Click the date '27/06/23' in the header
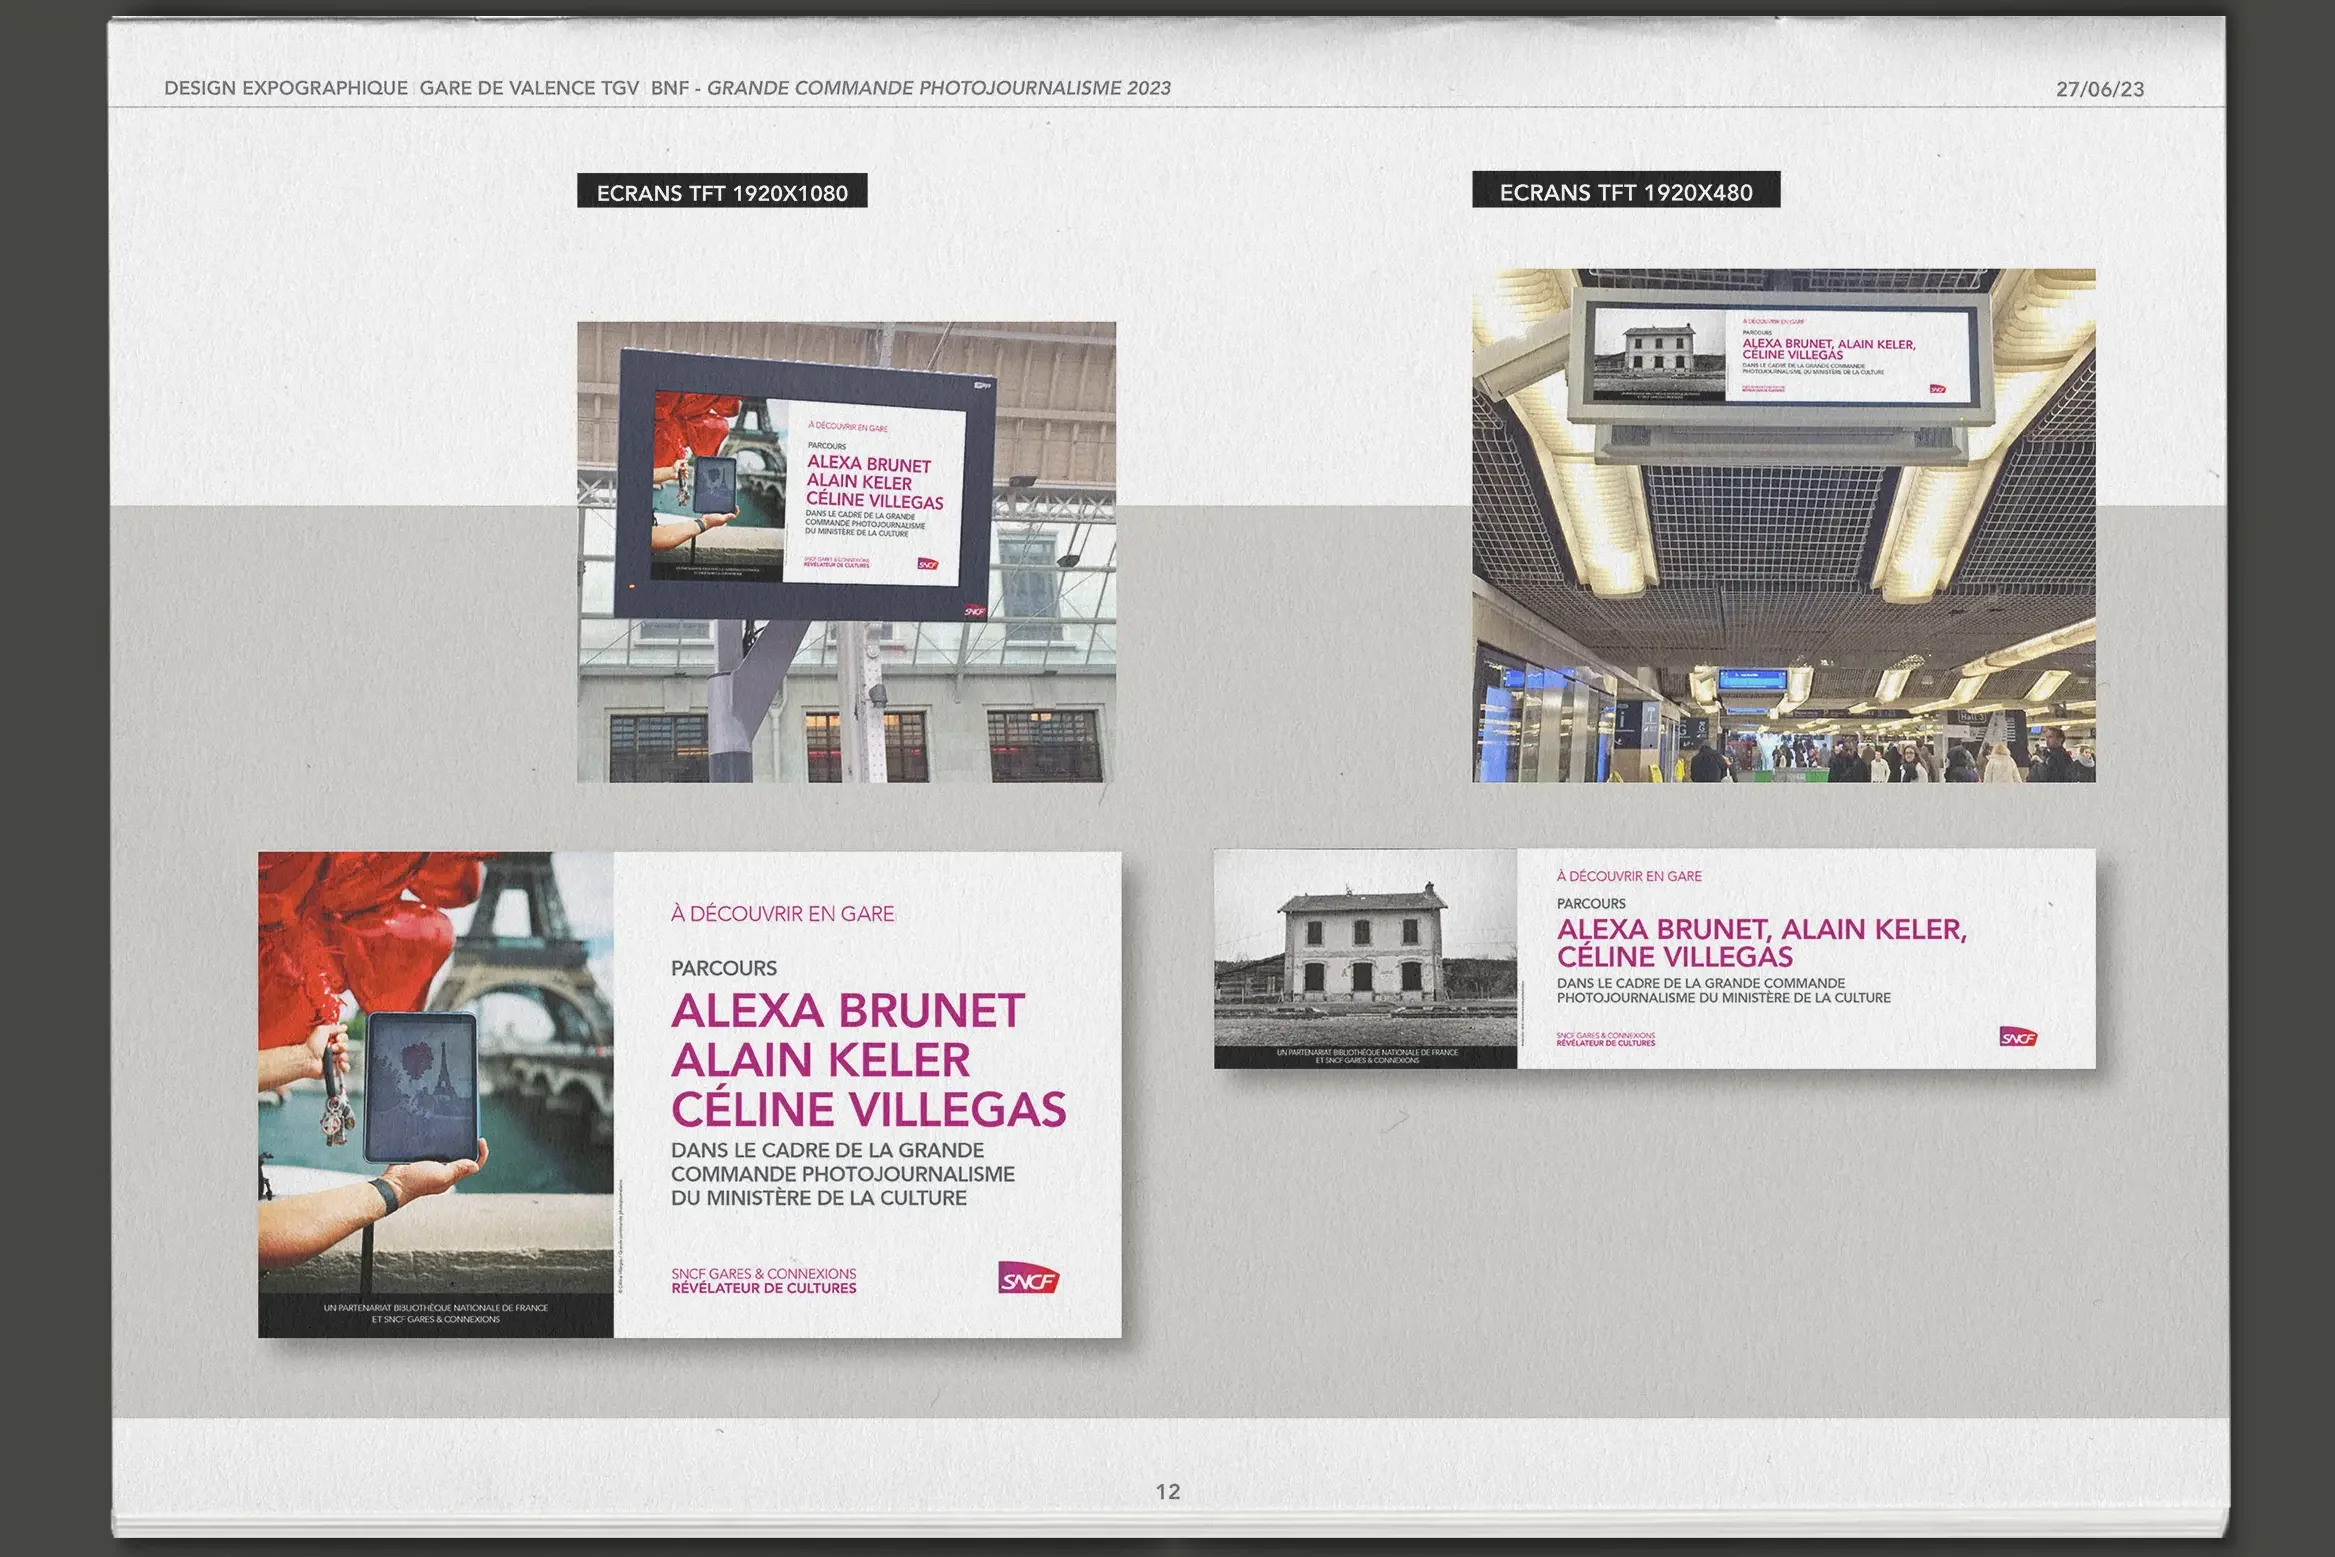Viewport: 2335px width, 1557px height. [2100, 89]
